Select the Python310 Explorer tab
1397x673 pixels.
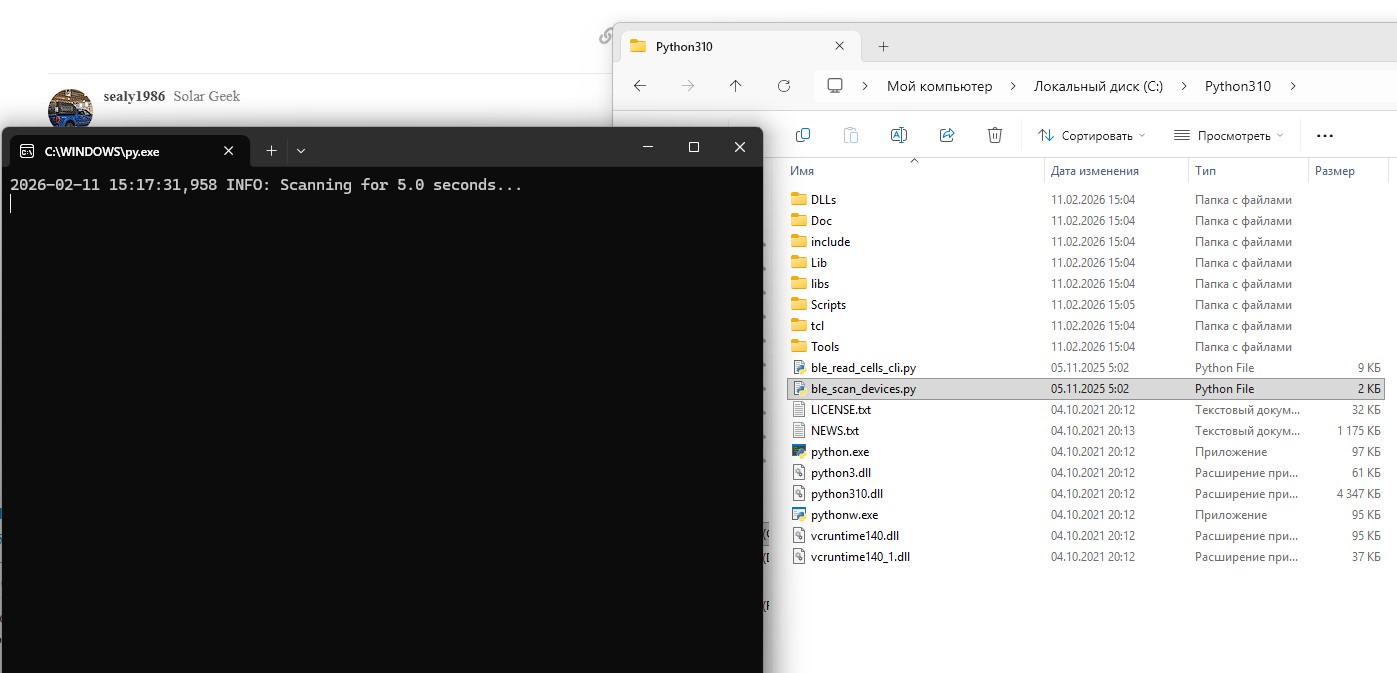tap(720, 46)
